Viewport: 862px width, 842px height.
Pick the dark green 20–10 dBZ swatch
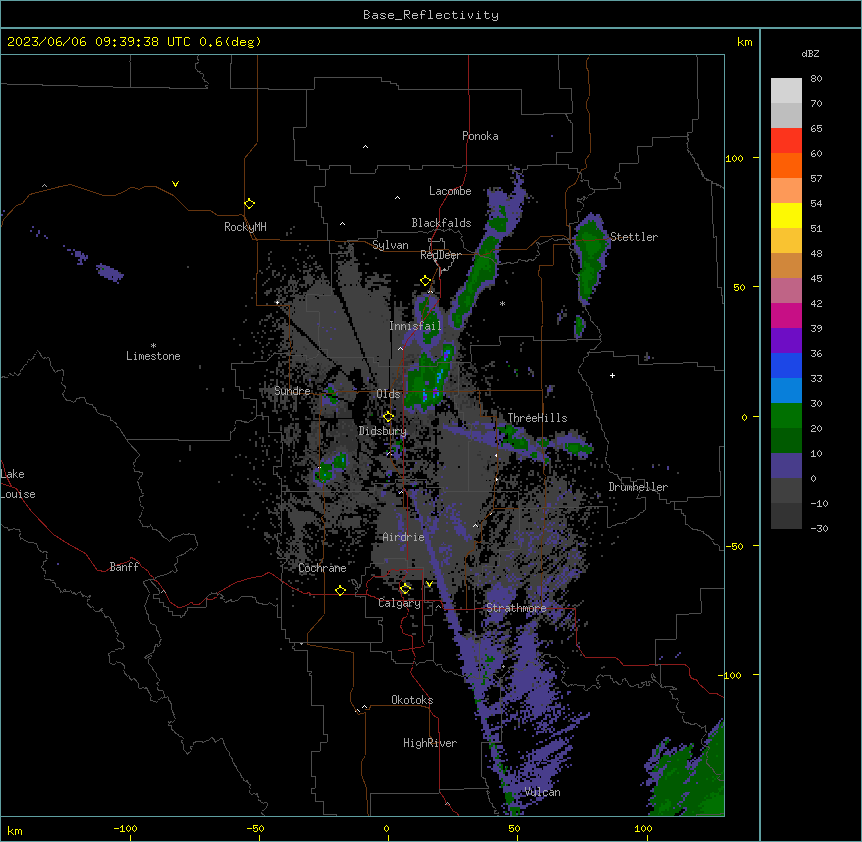click(786, 441)
